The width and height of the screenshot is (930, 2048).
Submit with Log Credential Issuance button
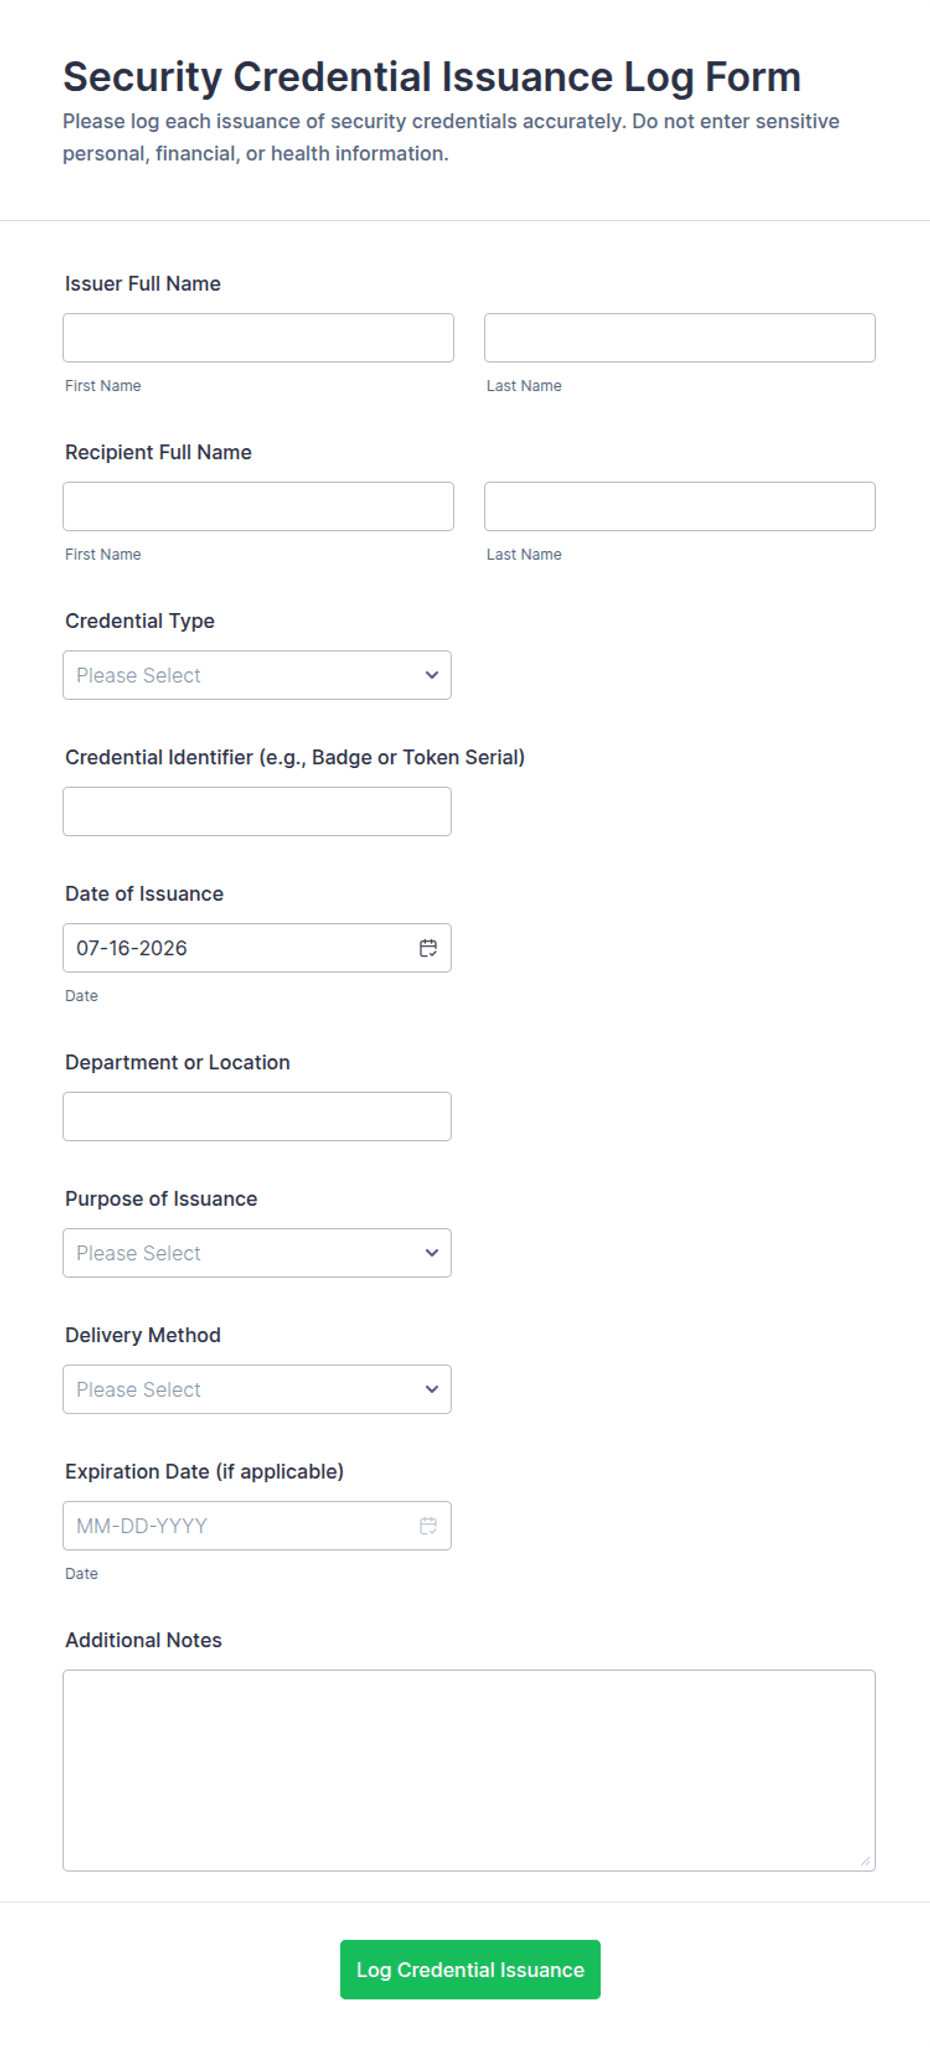470,1970
